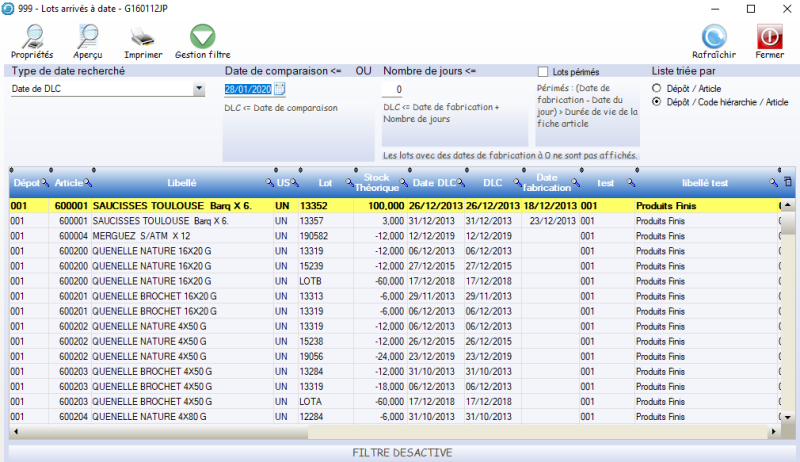This screenshot has width=800, height=462.
Task: Select Dépôt / Code hiérarchie / Article option
Action: [657, 102]
